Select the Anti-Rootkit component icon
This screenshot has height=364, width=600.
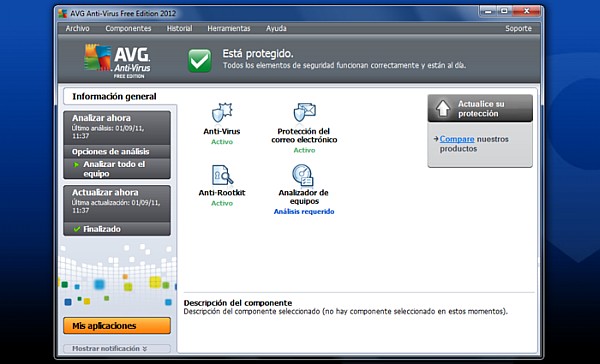click(222, 175)
